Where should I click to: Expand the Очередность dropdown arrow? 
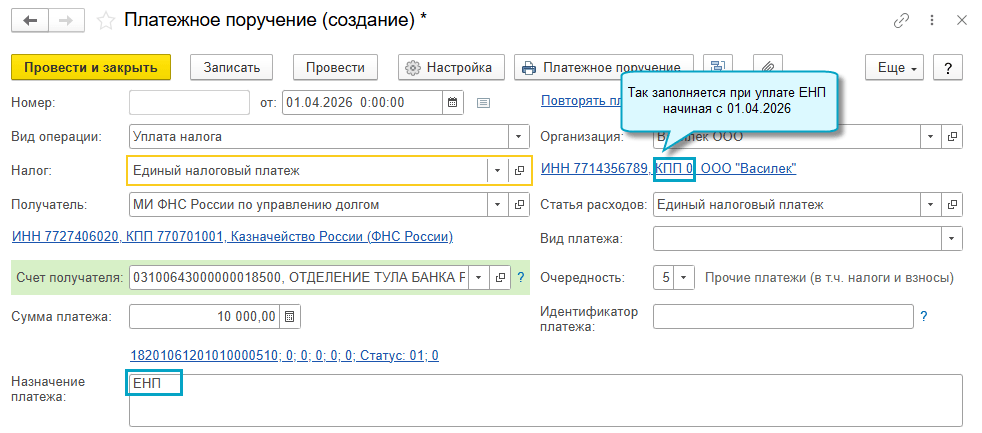tap(684, 277)
